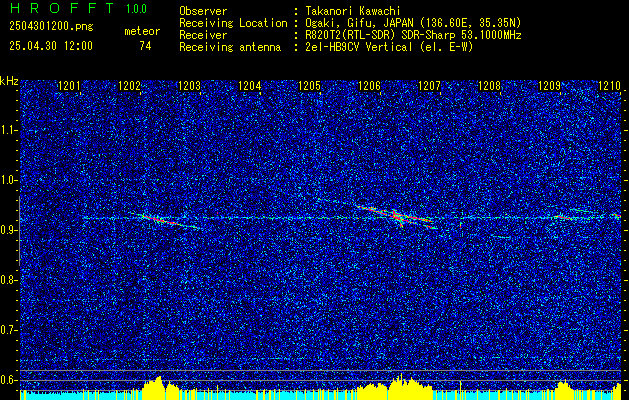Viewport: 629px width, 400px height.
Task: Click the 1203 time marker
Action: (x=189, y=86)
